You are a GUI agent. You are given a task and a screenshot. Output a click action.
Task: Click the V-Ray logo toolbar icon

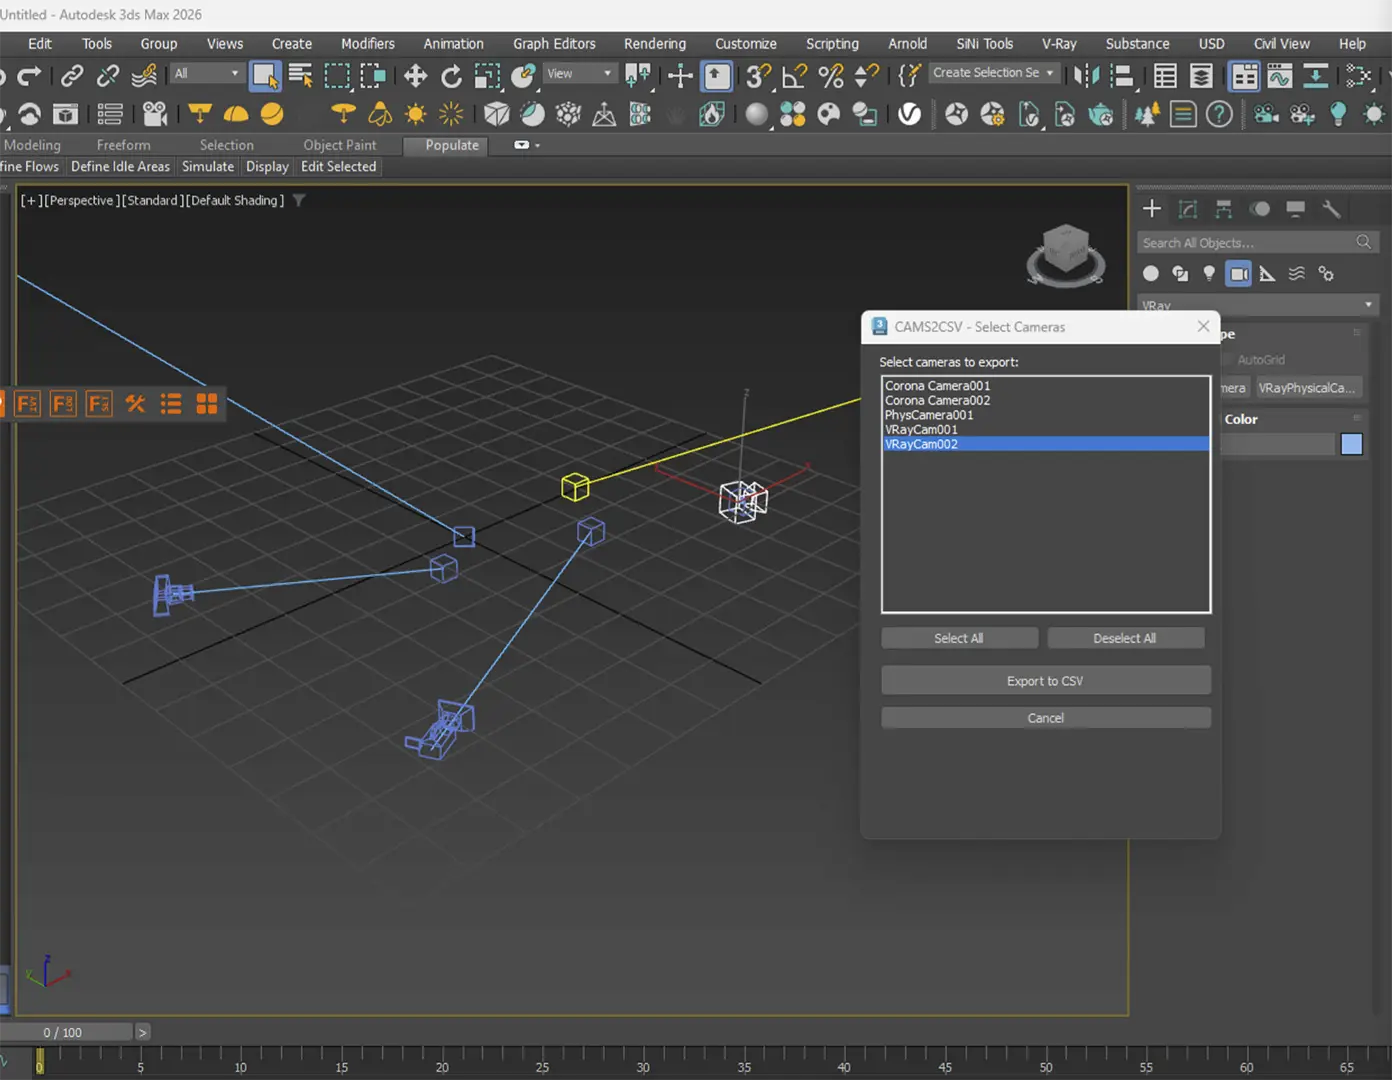point(909,114)
